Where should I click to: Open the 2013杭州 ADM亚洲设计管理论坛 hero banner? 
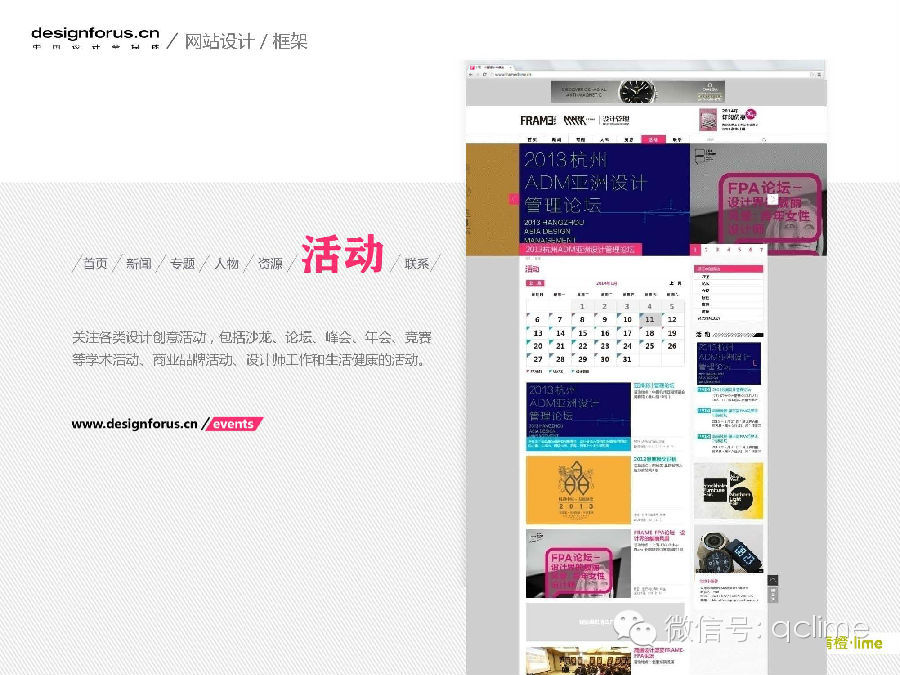click(x=604, y=199)
